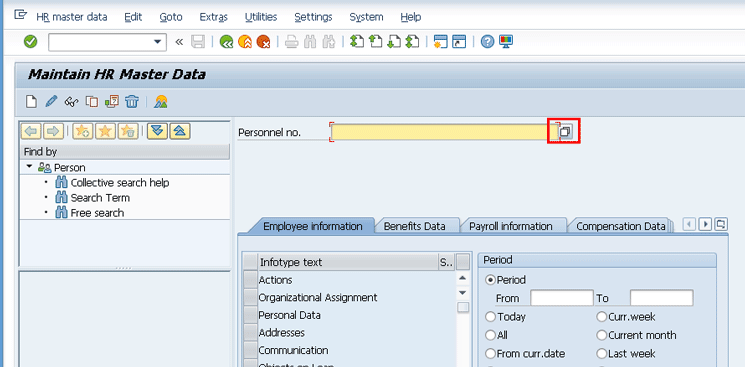Click the tab strip scroll right arrow
Image resolution: width=745 pixels, height=367 pixels.
pyautogui.click(x=706, y=223)
